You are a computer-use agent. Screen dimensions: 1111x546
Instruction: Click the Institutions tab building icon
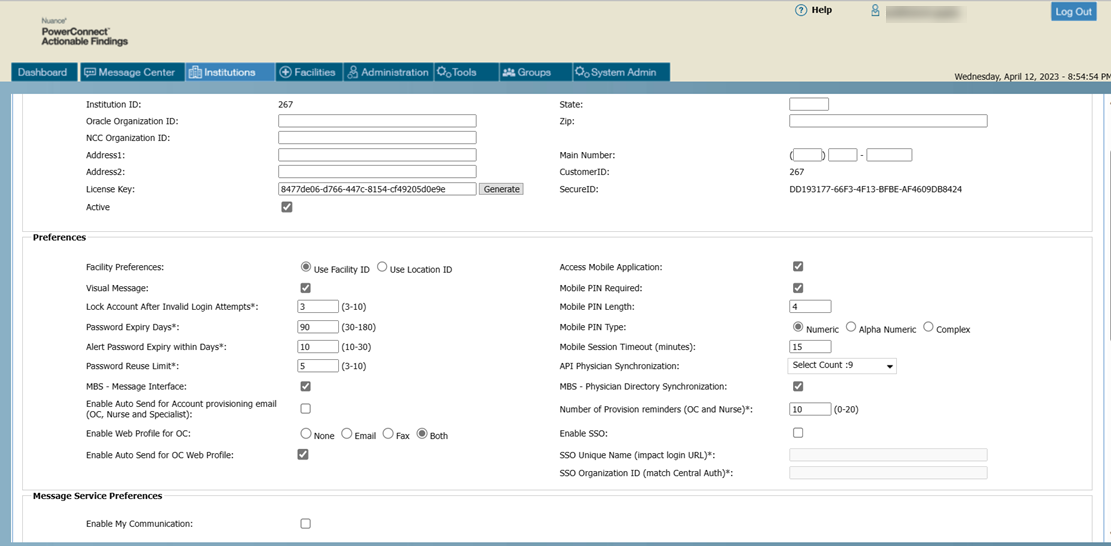point(195,72)
